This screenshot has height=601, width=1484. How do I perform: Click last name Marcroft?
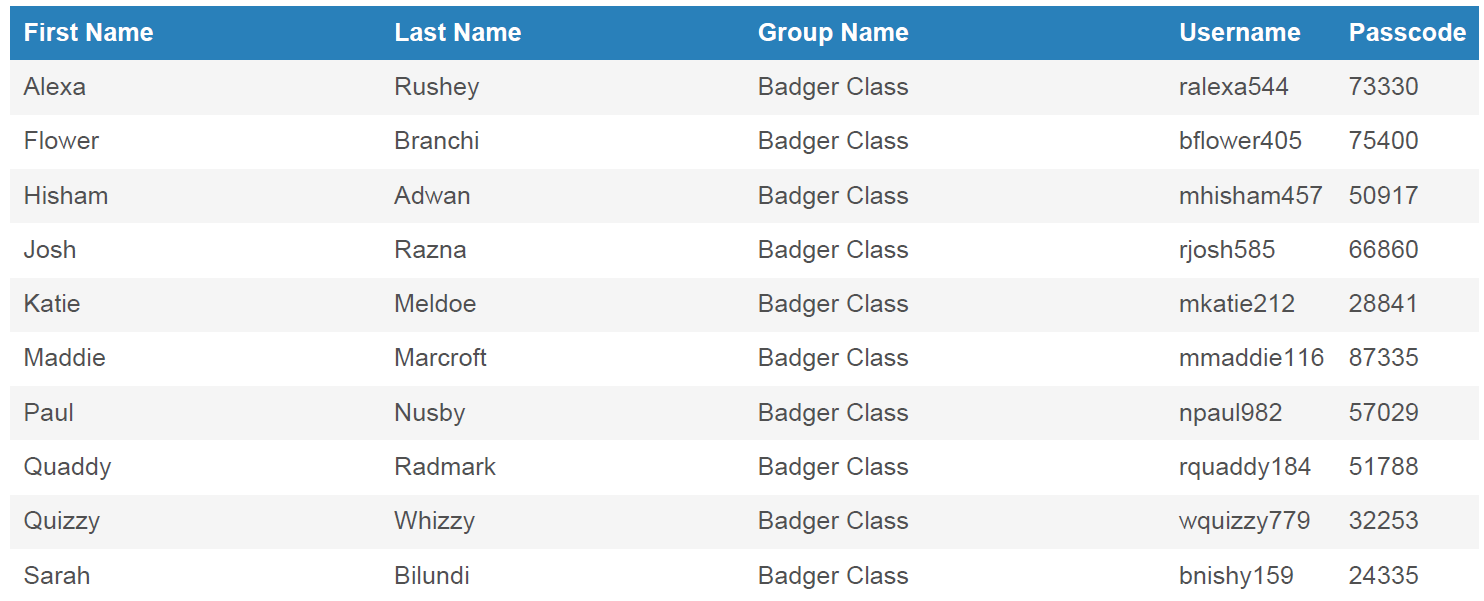click(x=440, y=358)
